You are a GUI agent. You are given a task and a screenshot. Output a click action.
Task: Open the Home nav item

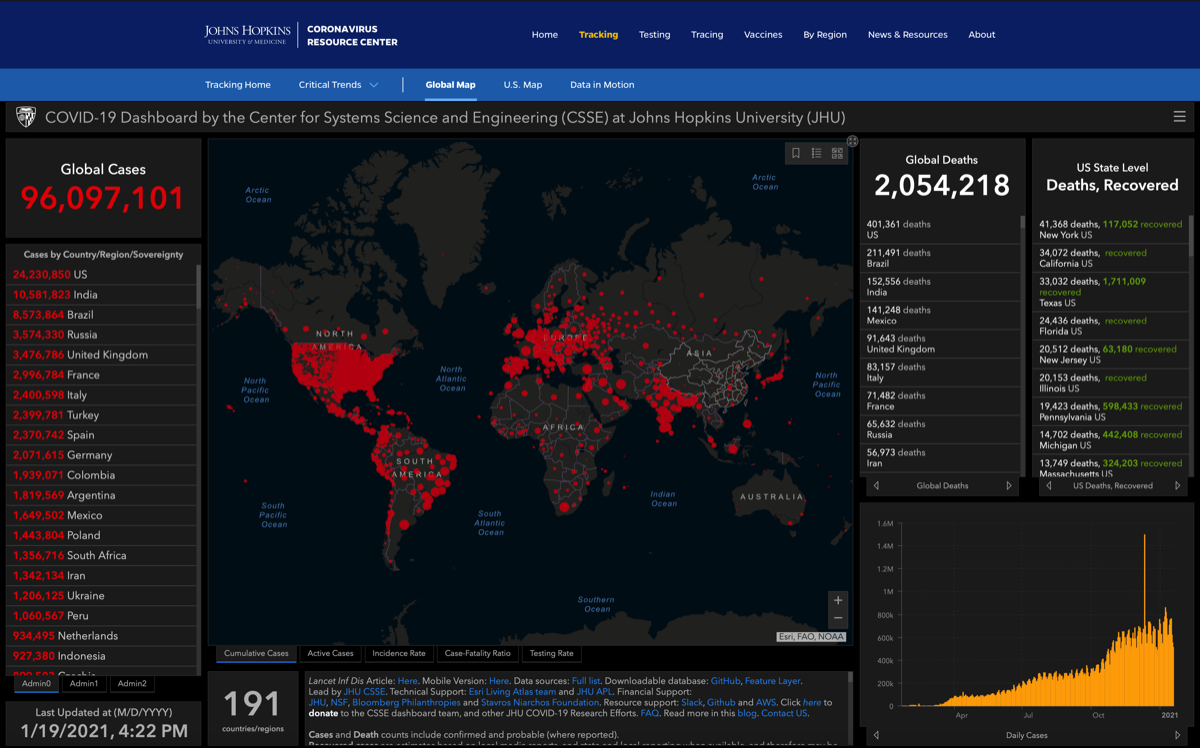coord(545,35)
